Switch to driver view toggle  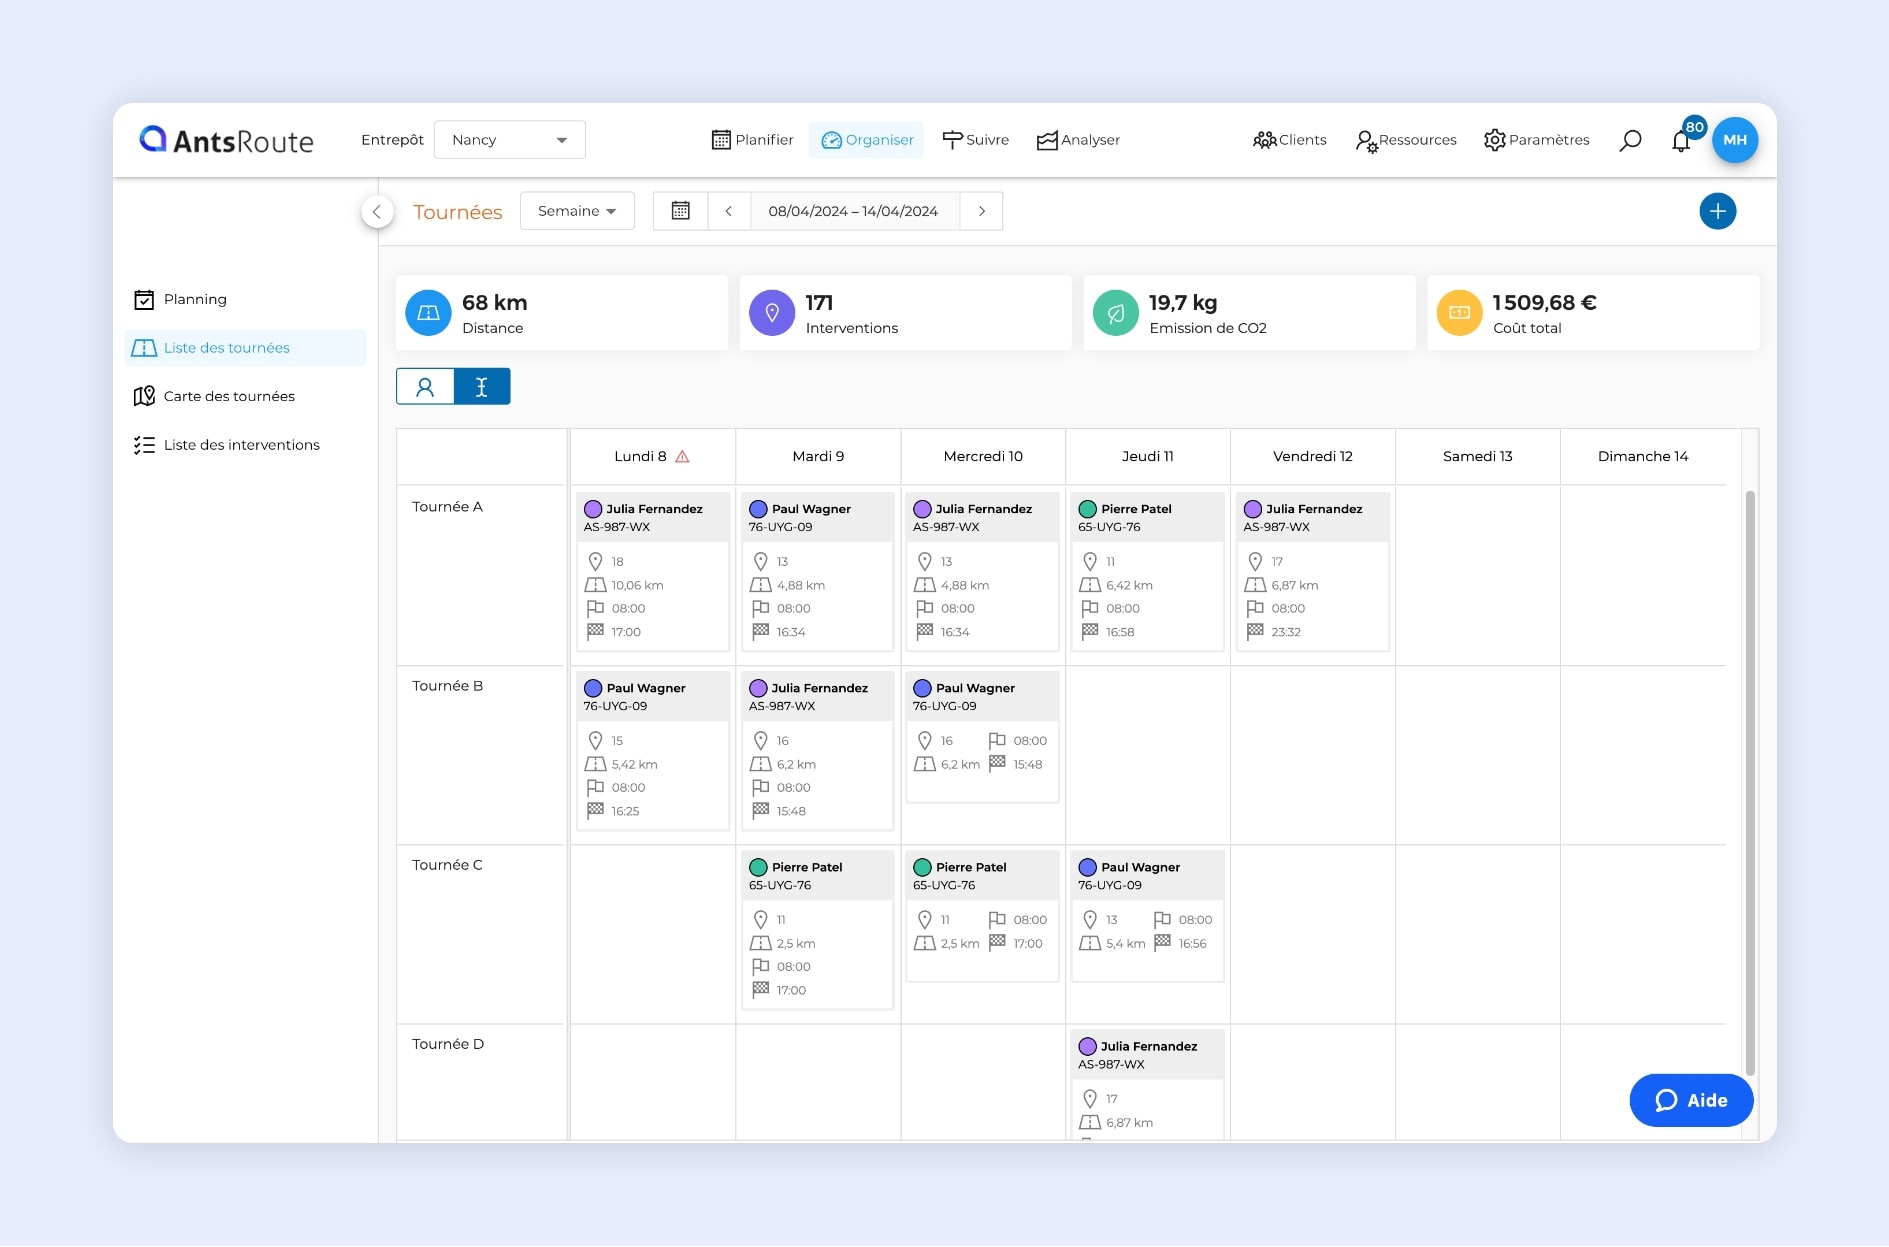(425, 387)
